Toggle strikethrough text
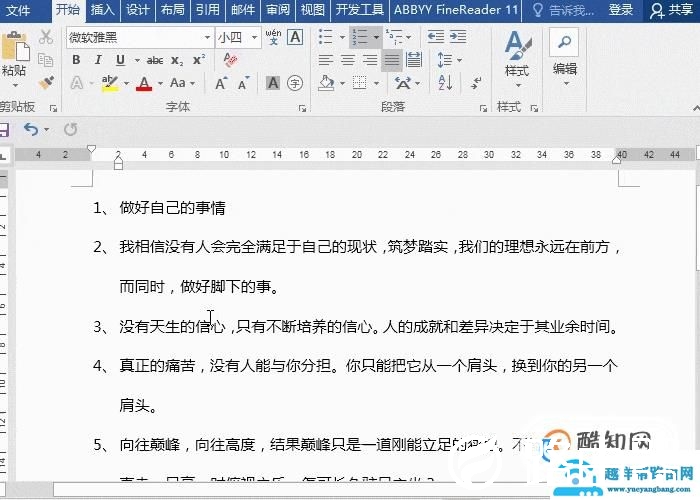Image resolution: width=700 pixels, height=500 pixels. point(155,60)
